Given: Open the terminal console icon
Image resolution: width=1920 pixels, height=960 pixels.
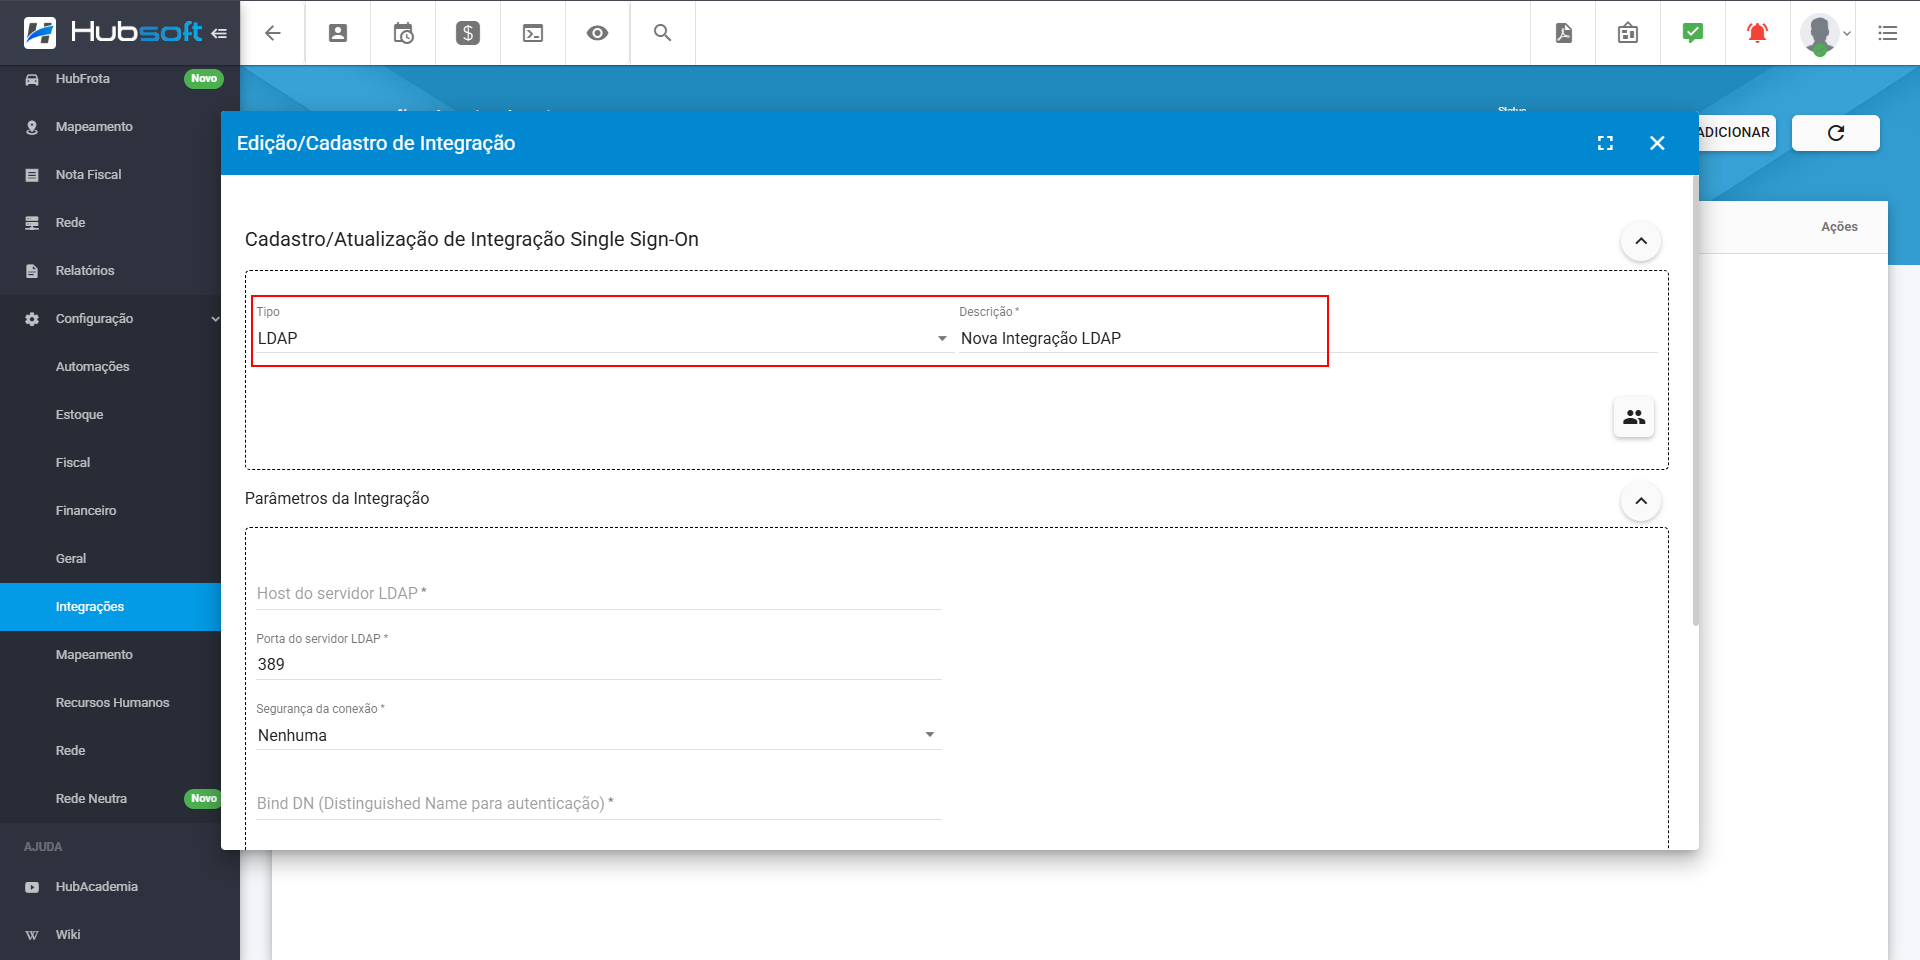Looking at the screenshot, I should [533, 33].
